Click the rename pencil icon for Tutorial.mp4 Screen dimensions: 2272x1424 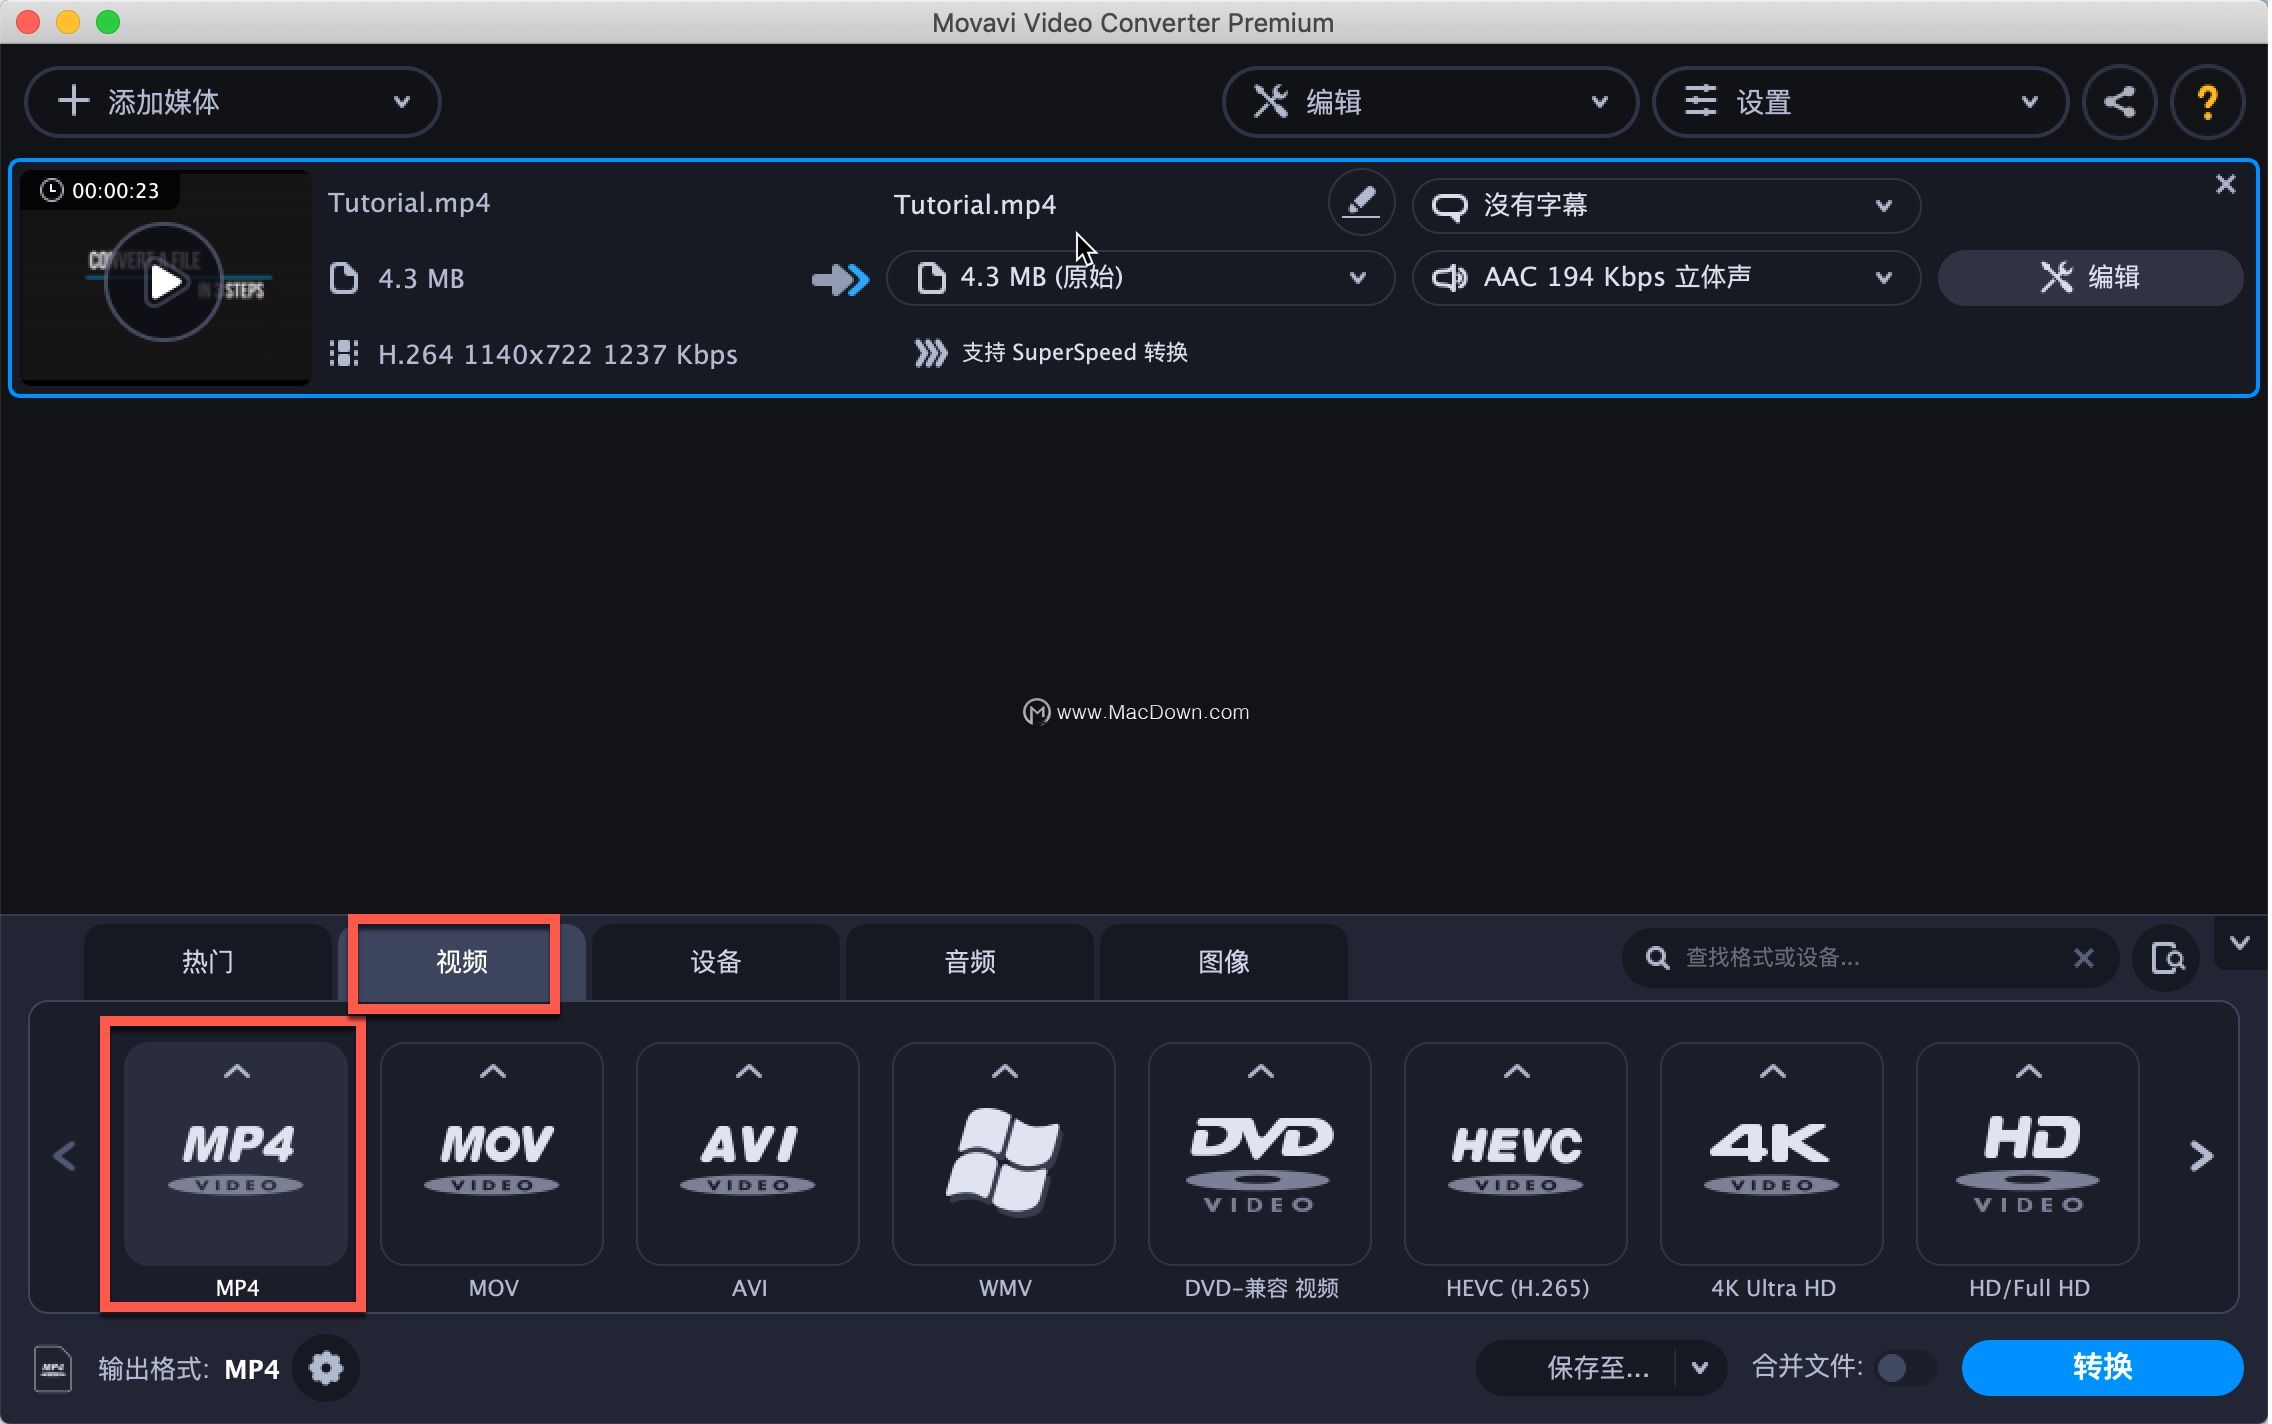[1361, 204]
